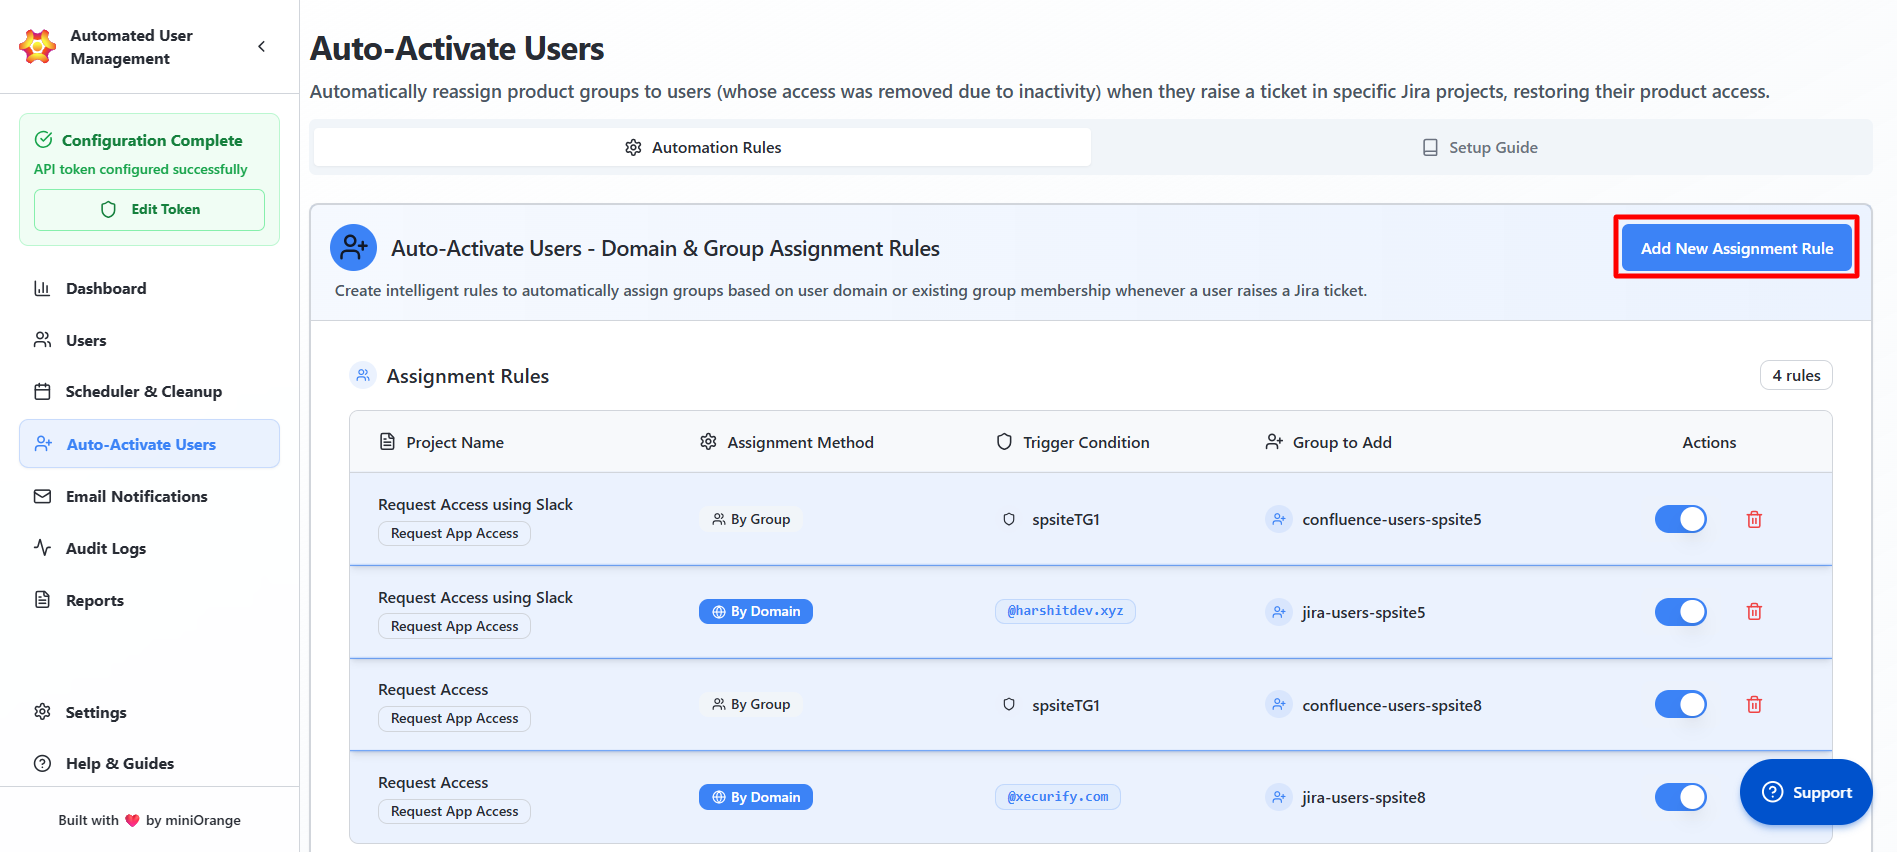Click the Audit Logs activity icon
The height and width of the screenshot is (852, 1897).
[x=42, y=548]
